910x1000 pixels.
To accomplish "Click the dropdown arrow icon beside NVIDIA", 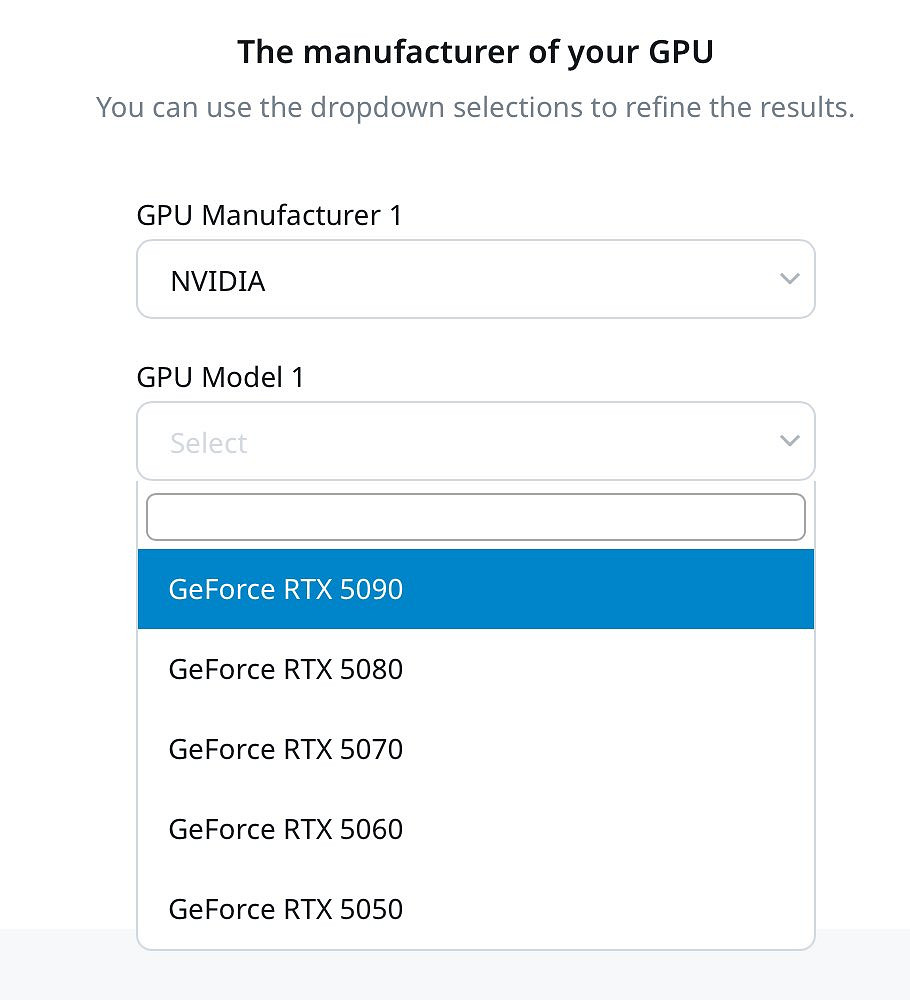I will tap(789, 279).
